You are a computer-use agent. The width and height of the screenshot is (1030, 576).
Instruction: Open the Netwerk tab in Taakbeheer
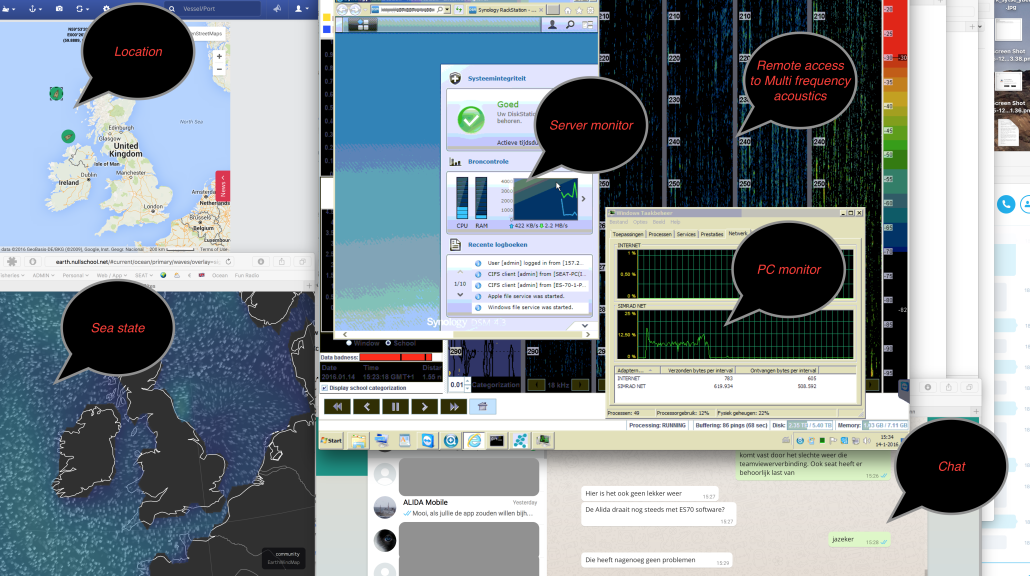point(737,233)
